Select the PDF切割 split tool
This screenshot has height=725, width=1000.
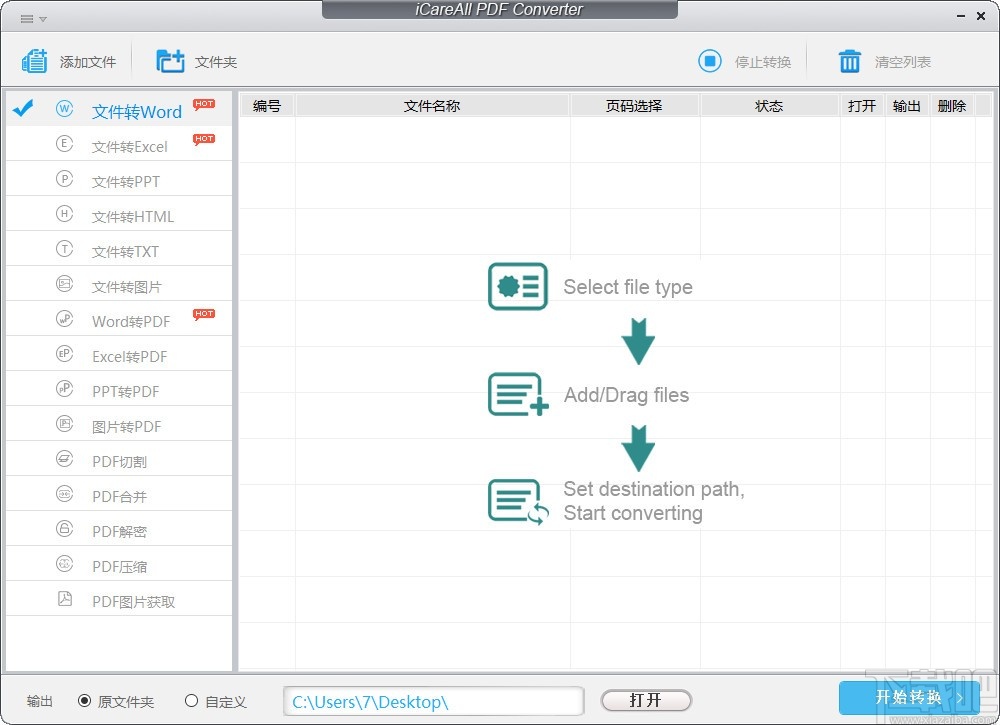(x=118, y=460)
